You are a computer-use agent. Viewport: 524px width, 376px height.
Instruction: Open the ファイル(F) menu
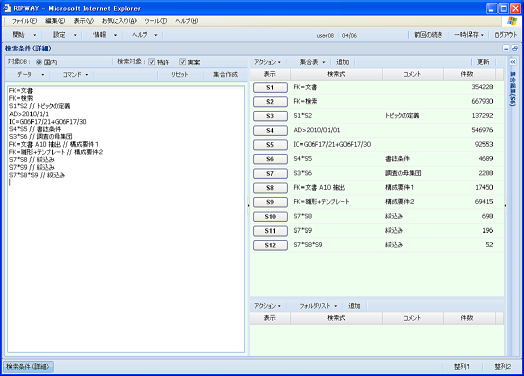[x=24, y=21]
